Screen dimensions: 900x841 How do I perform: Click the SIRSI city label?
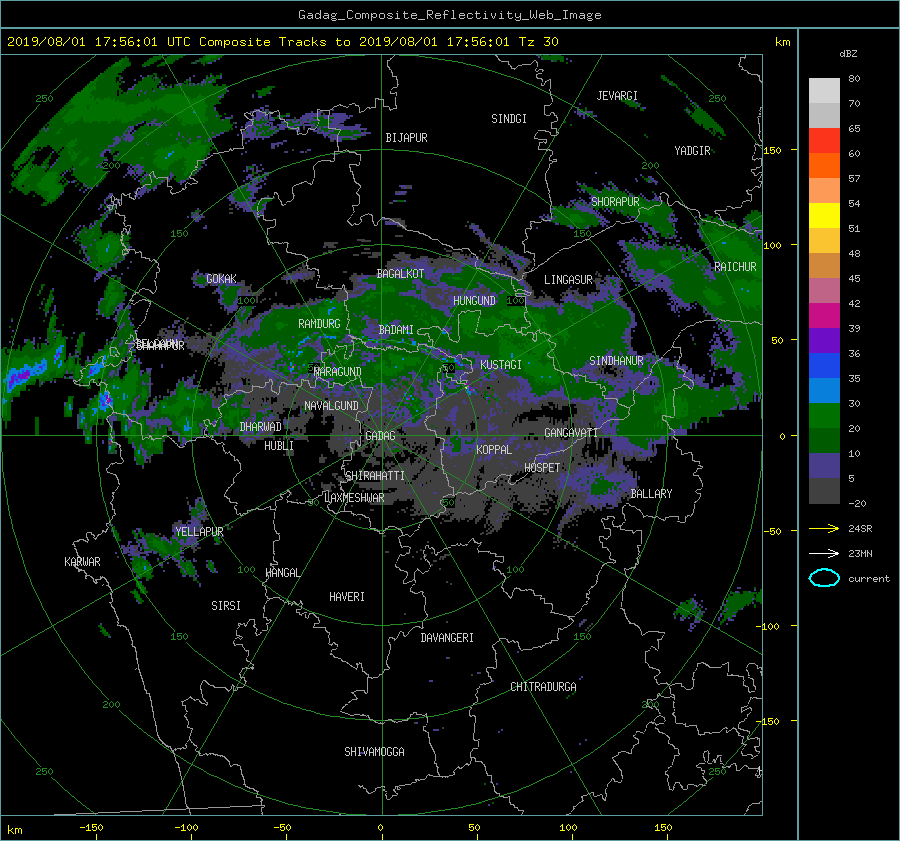pyautogui.click(x=226, y=606)
